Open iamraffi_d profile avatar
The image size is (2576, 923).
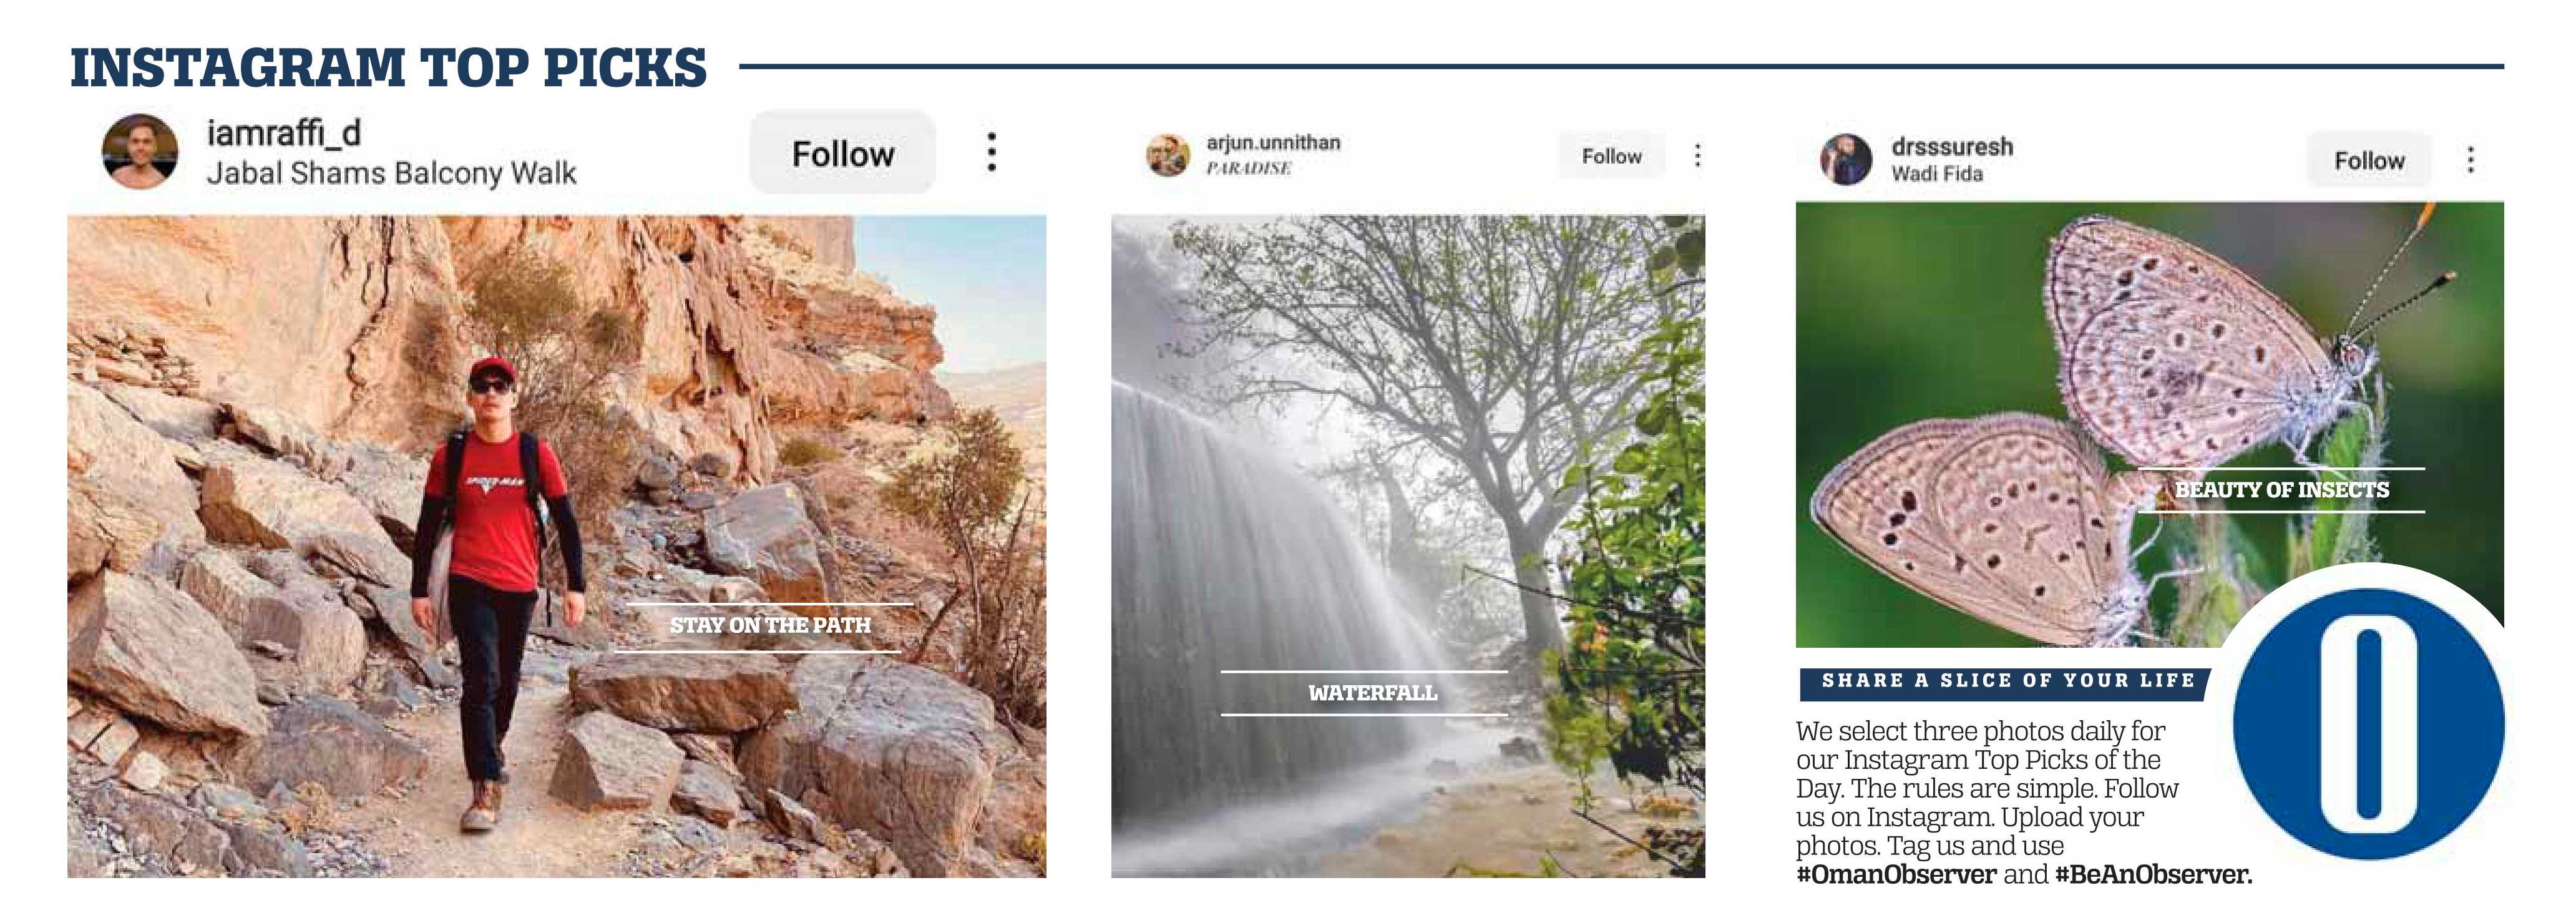140,152
